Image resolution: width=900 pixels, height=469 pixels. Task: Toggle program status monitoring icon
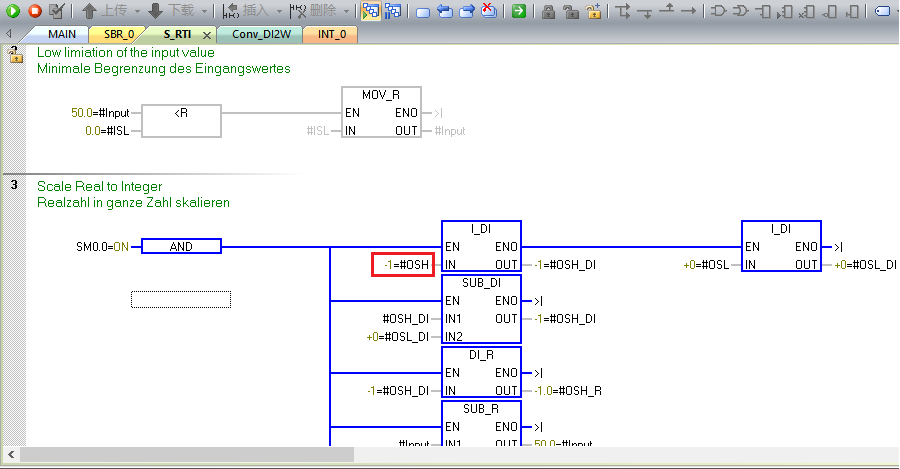(370, 11)
